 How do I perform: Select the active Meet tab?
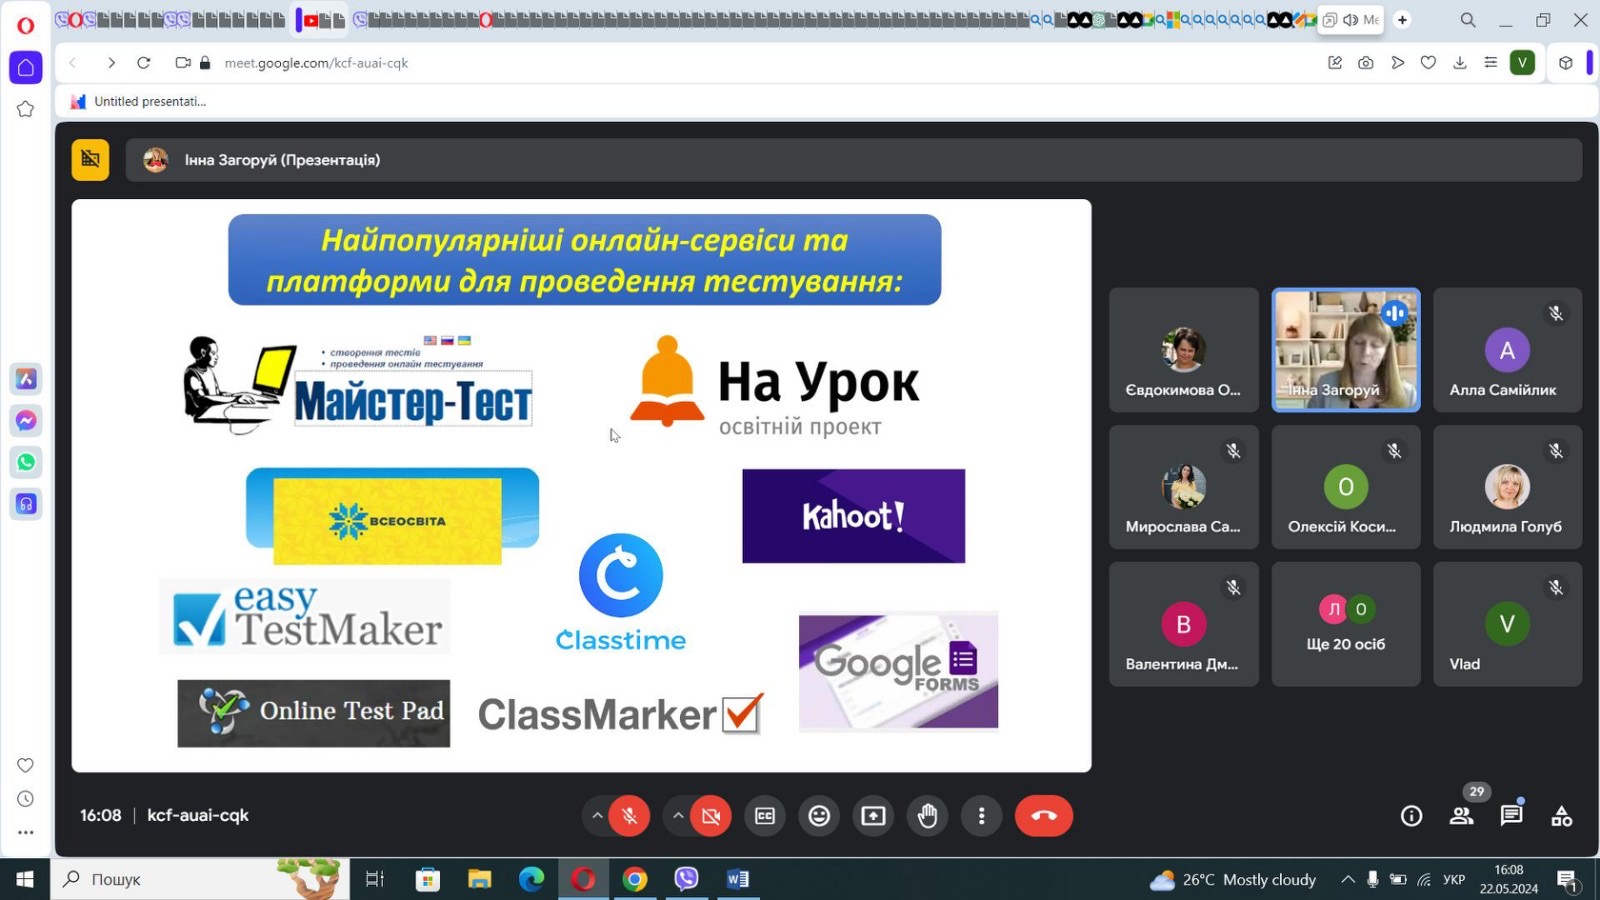click(x=1351, y=20)
